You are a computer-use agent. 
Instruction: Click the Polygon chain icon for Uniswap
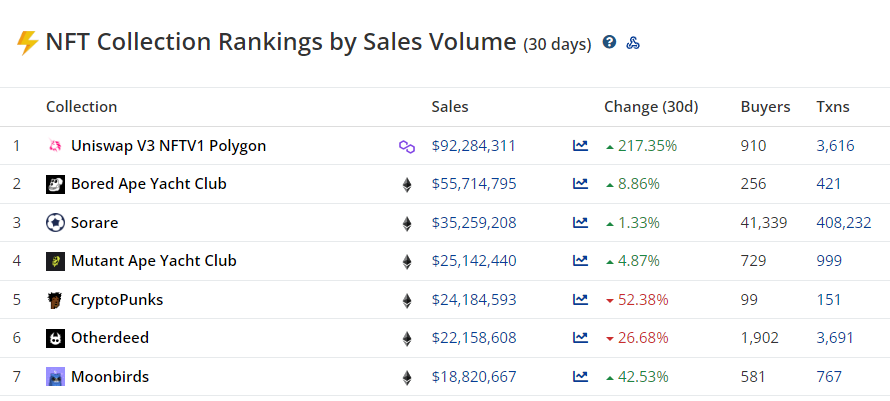407,146
